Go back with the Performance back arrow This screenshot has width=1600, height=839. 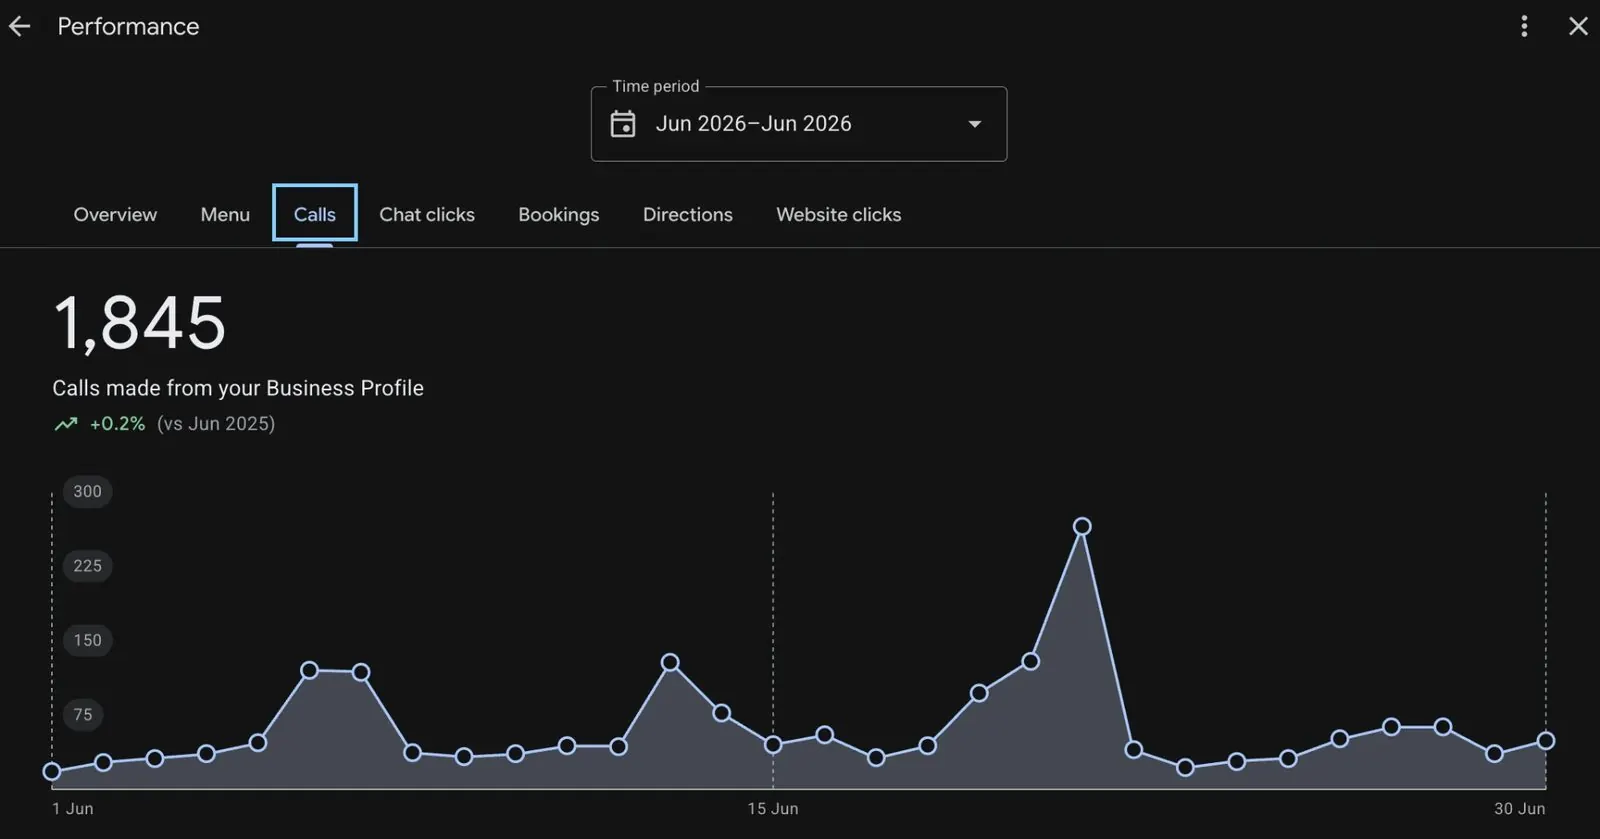[x=20, y=27]
